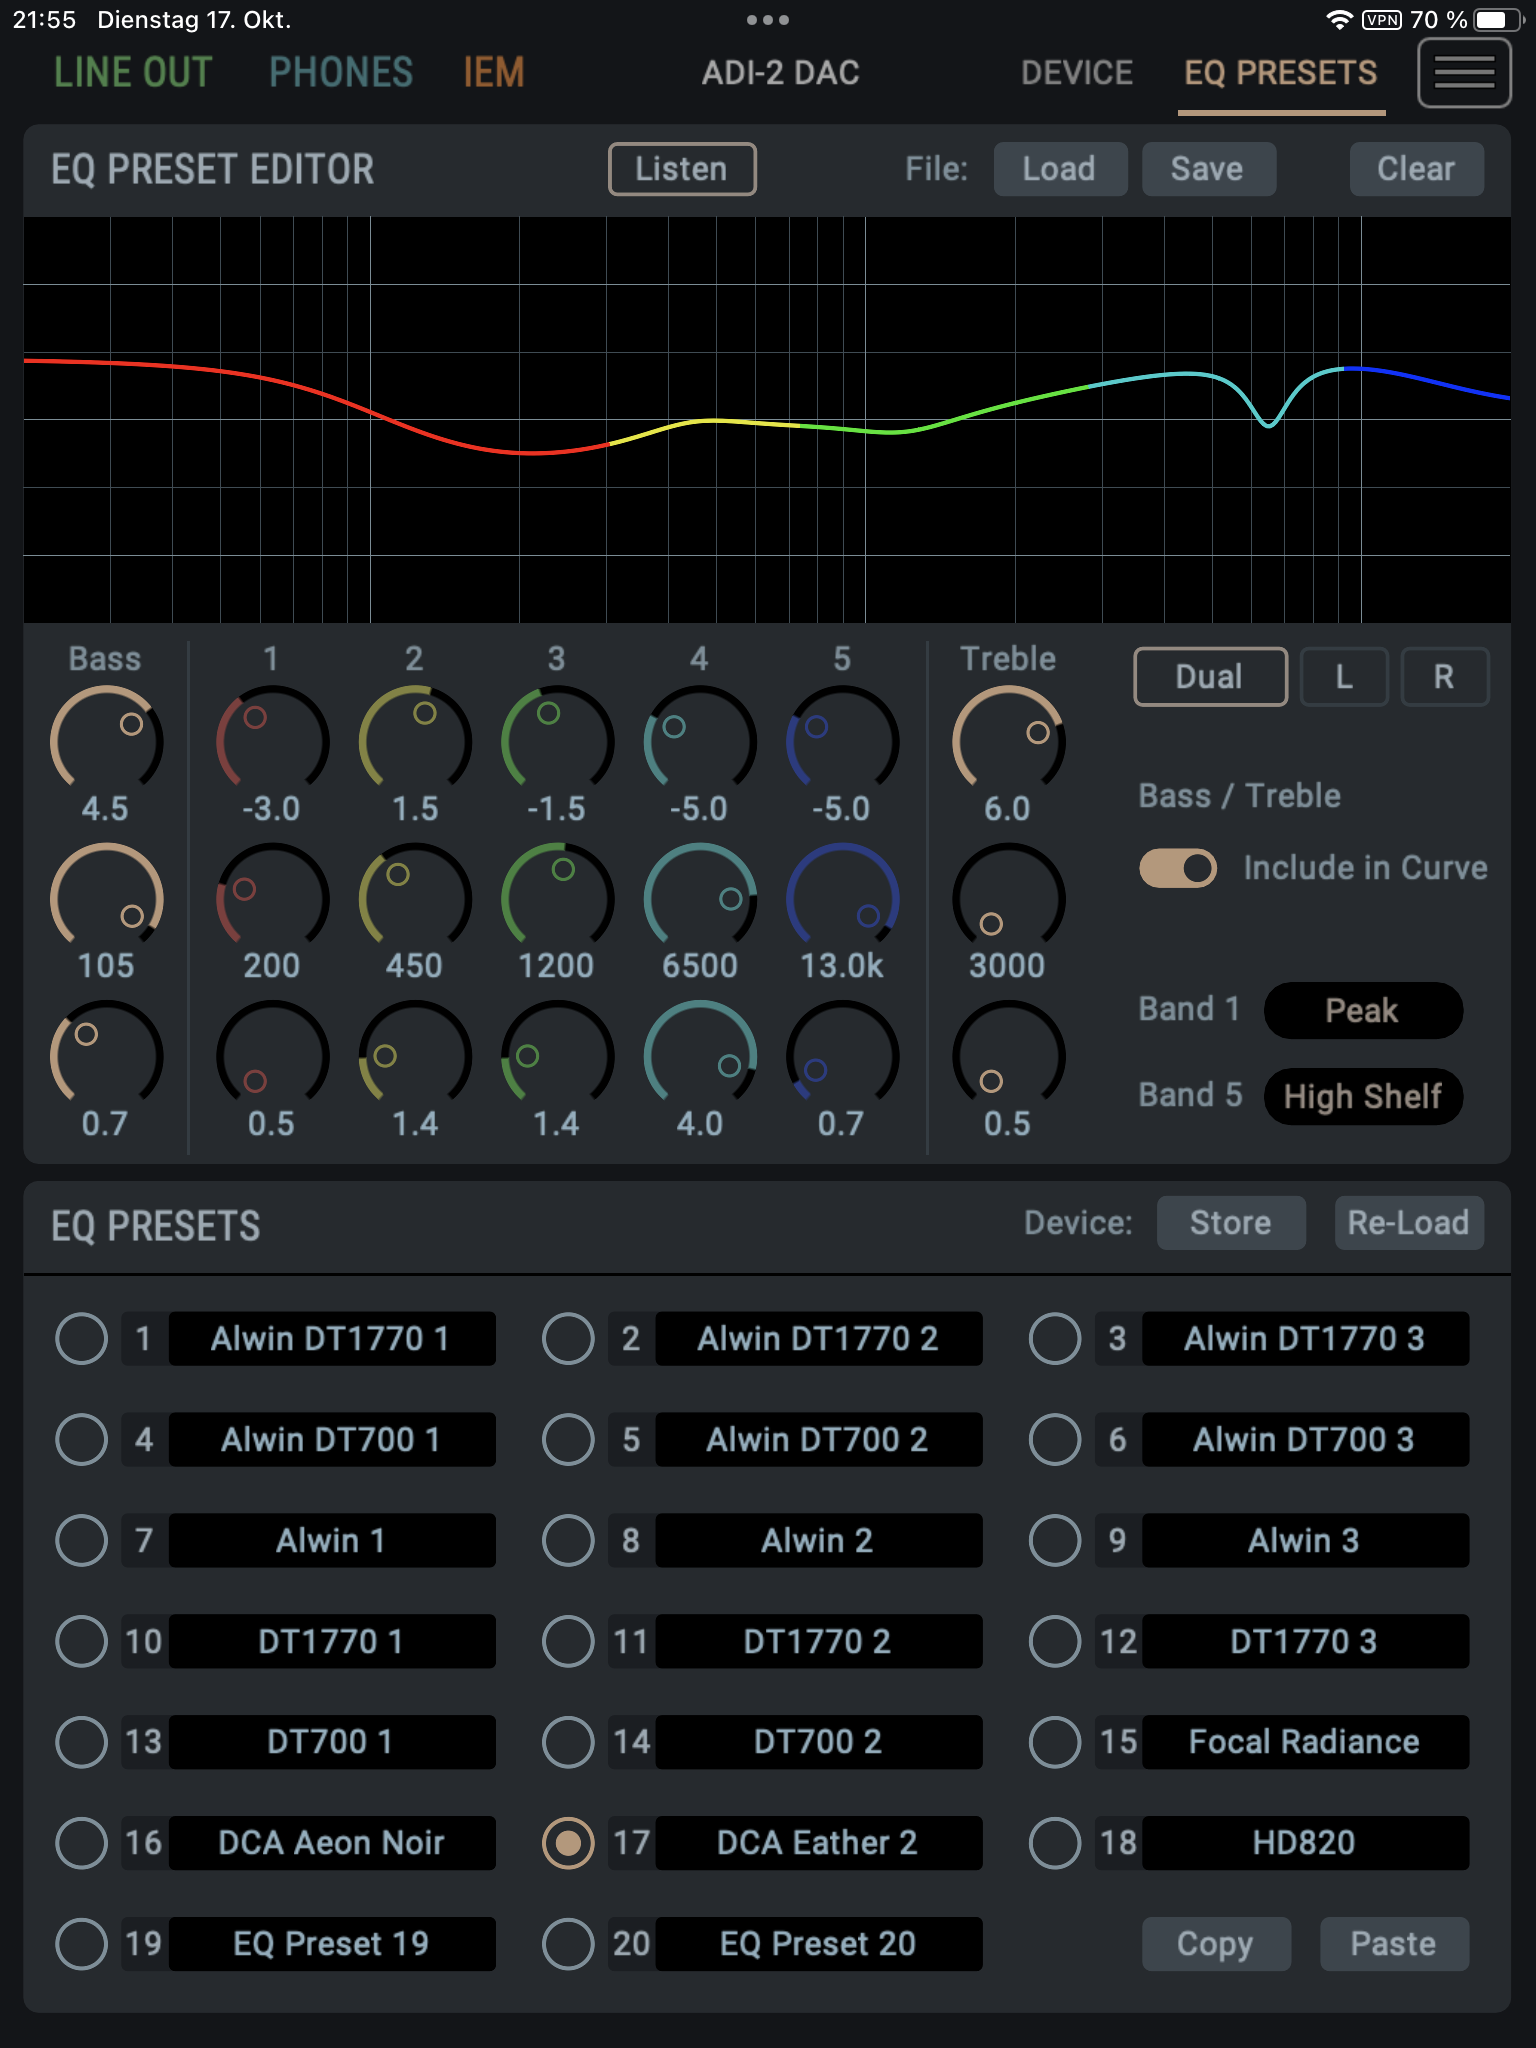The height and width of the screenshot is (2048, 1536).
Task: Tap the Wi-Fi status icon
Action: pos(1339,20)
